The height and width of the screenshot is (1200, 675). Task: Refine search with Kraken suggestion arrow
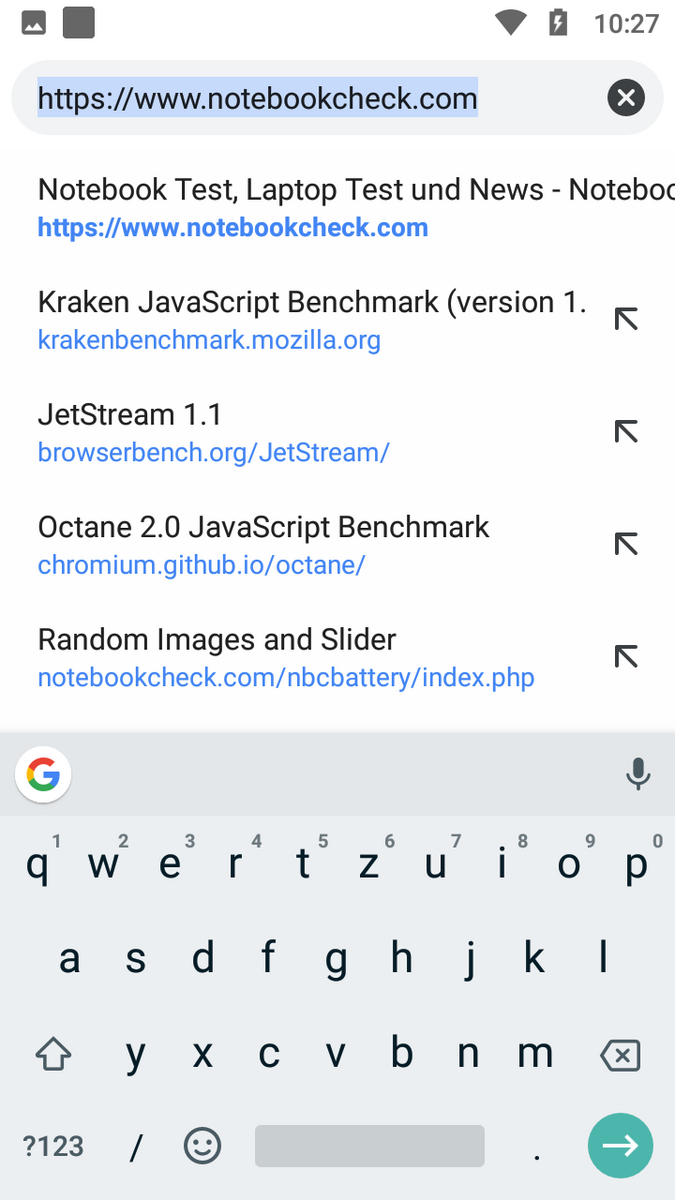point(626,320)
